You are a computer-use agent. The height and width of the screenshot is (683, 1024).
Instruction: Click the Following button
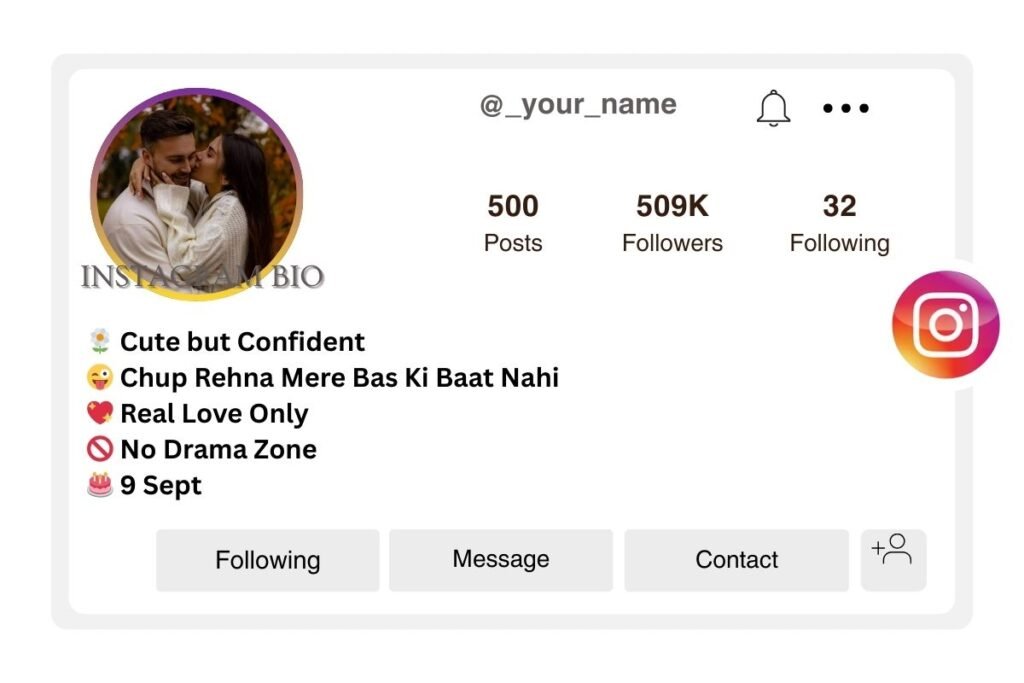click(266, 560)
